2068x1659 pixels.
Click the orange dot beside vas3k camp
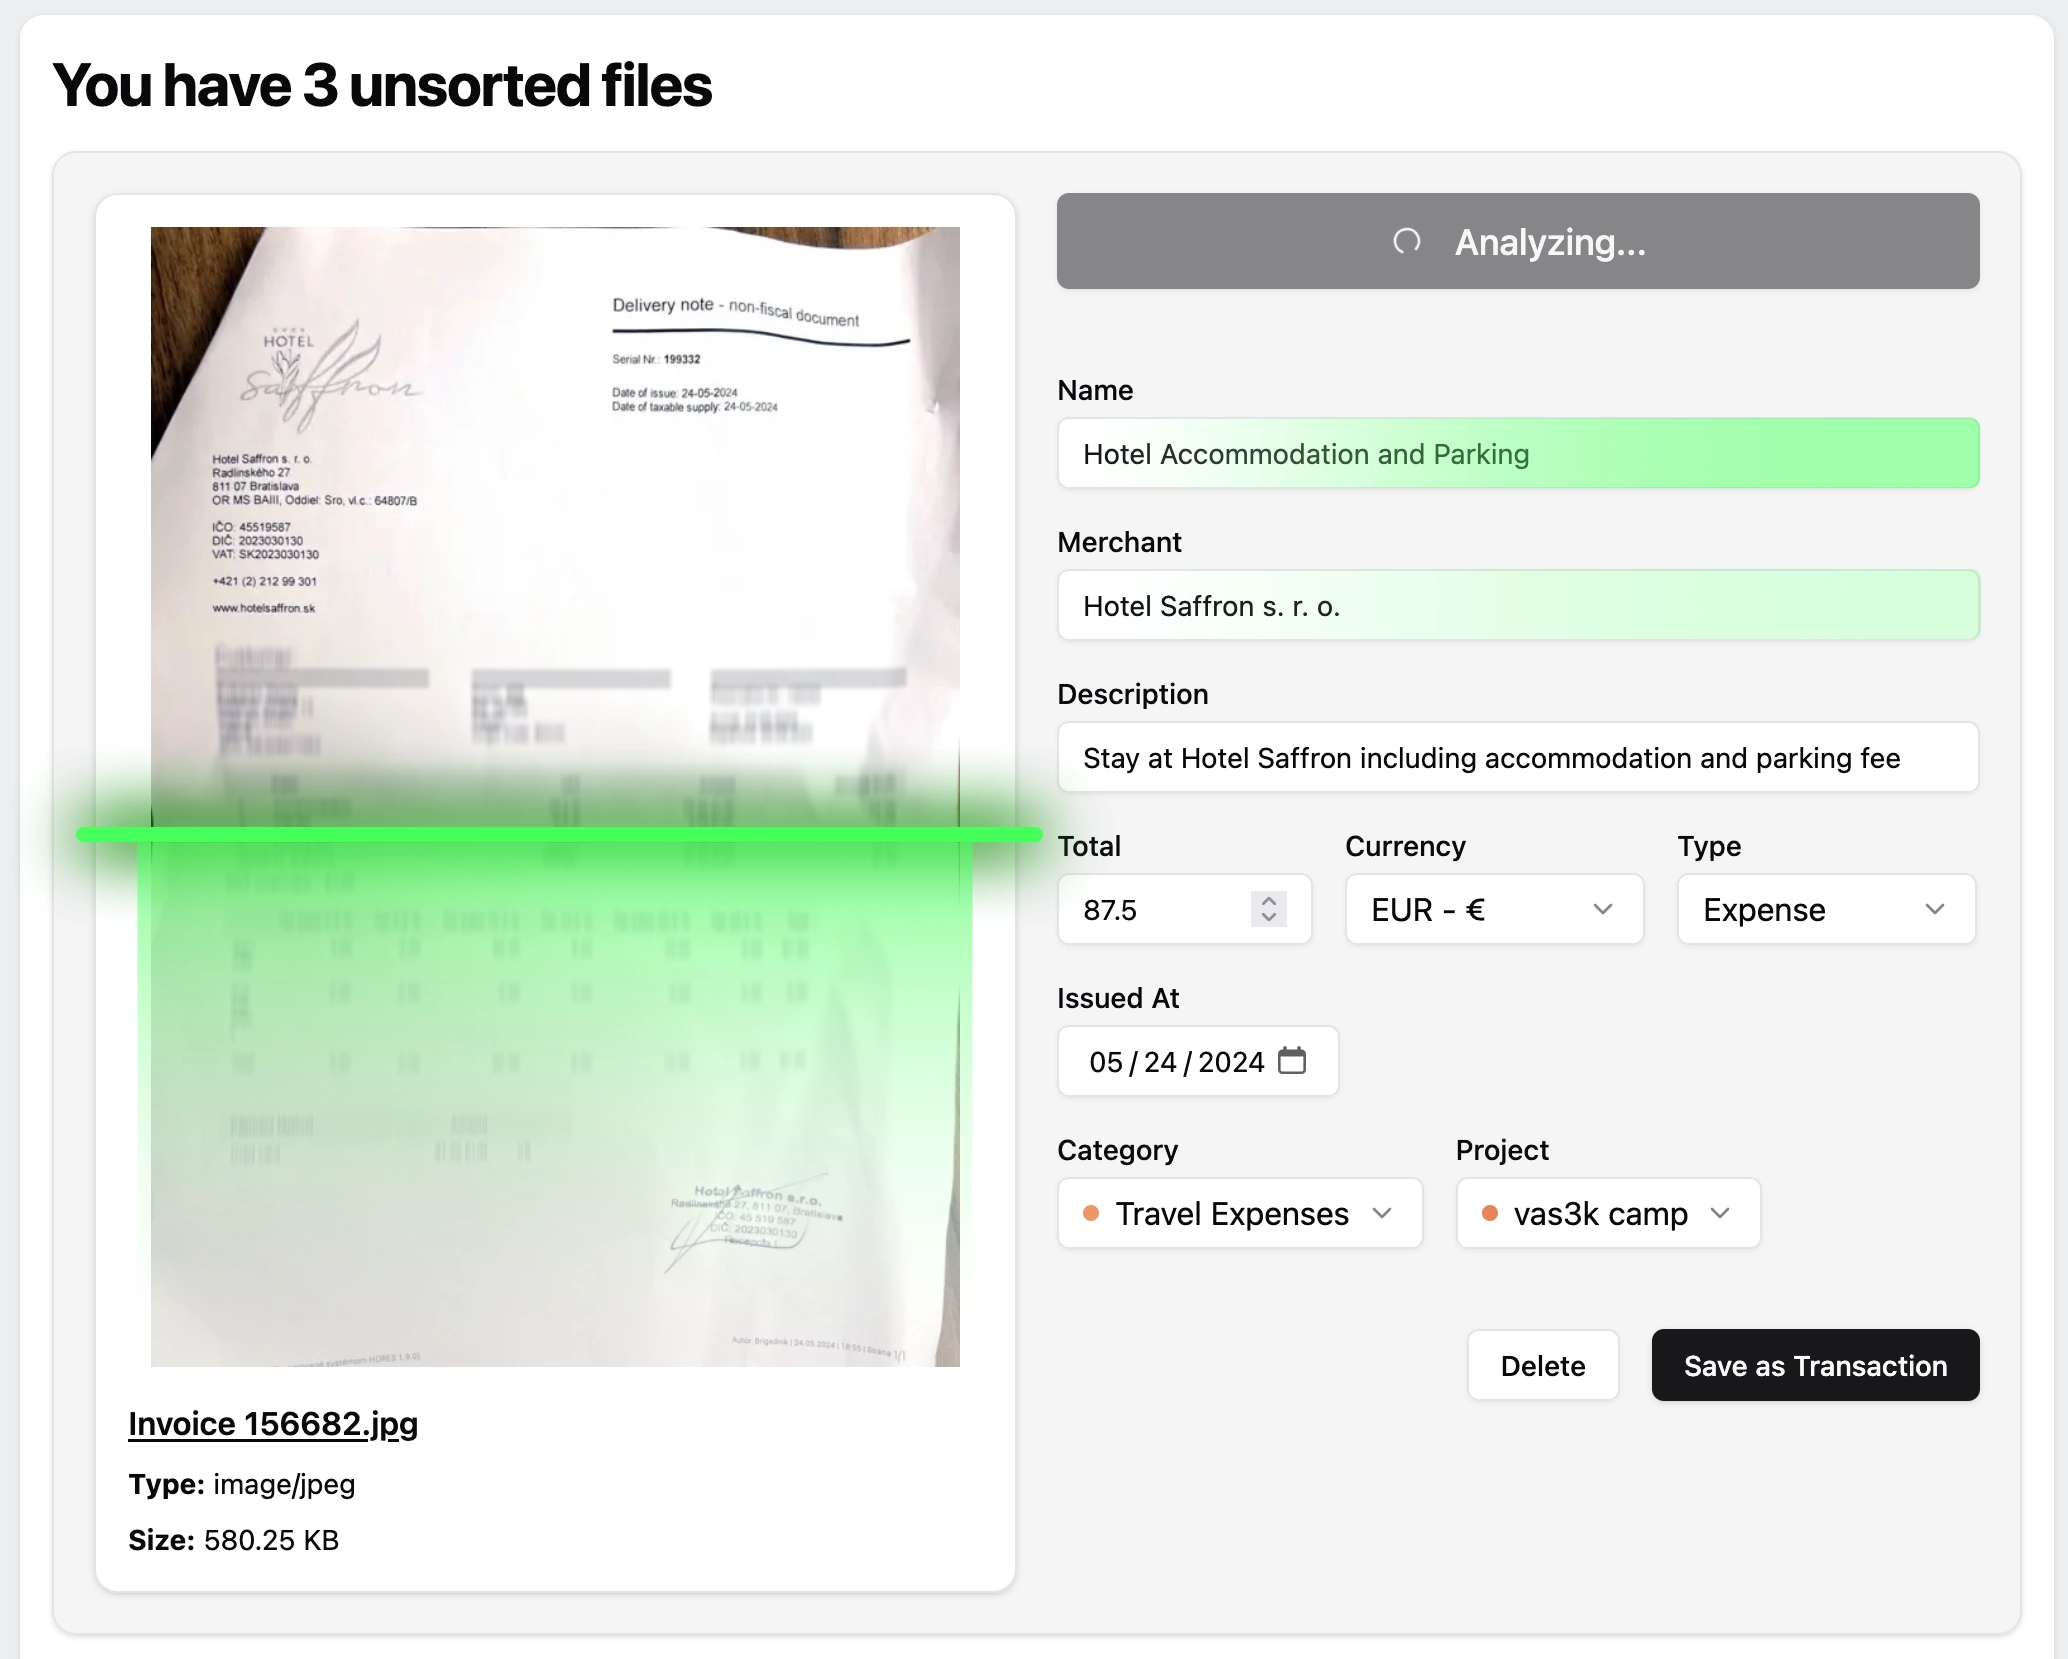coord(1489,1213)
